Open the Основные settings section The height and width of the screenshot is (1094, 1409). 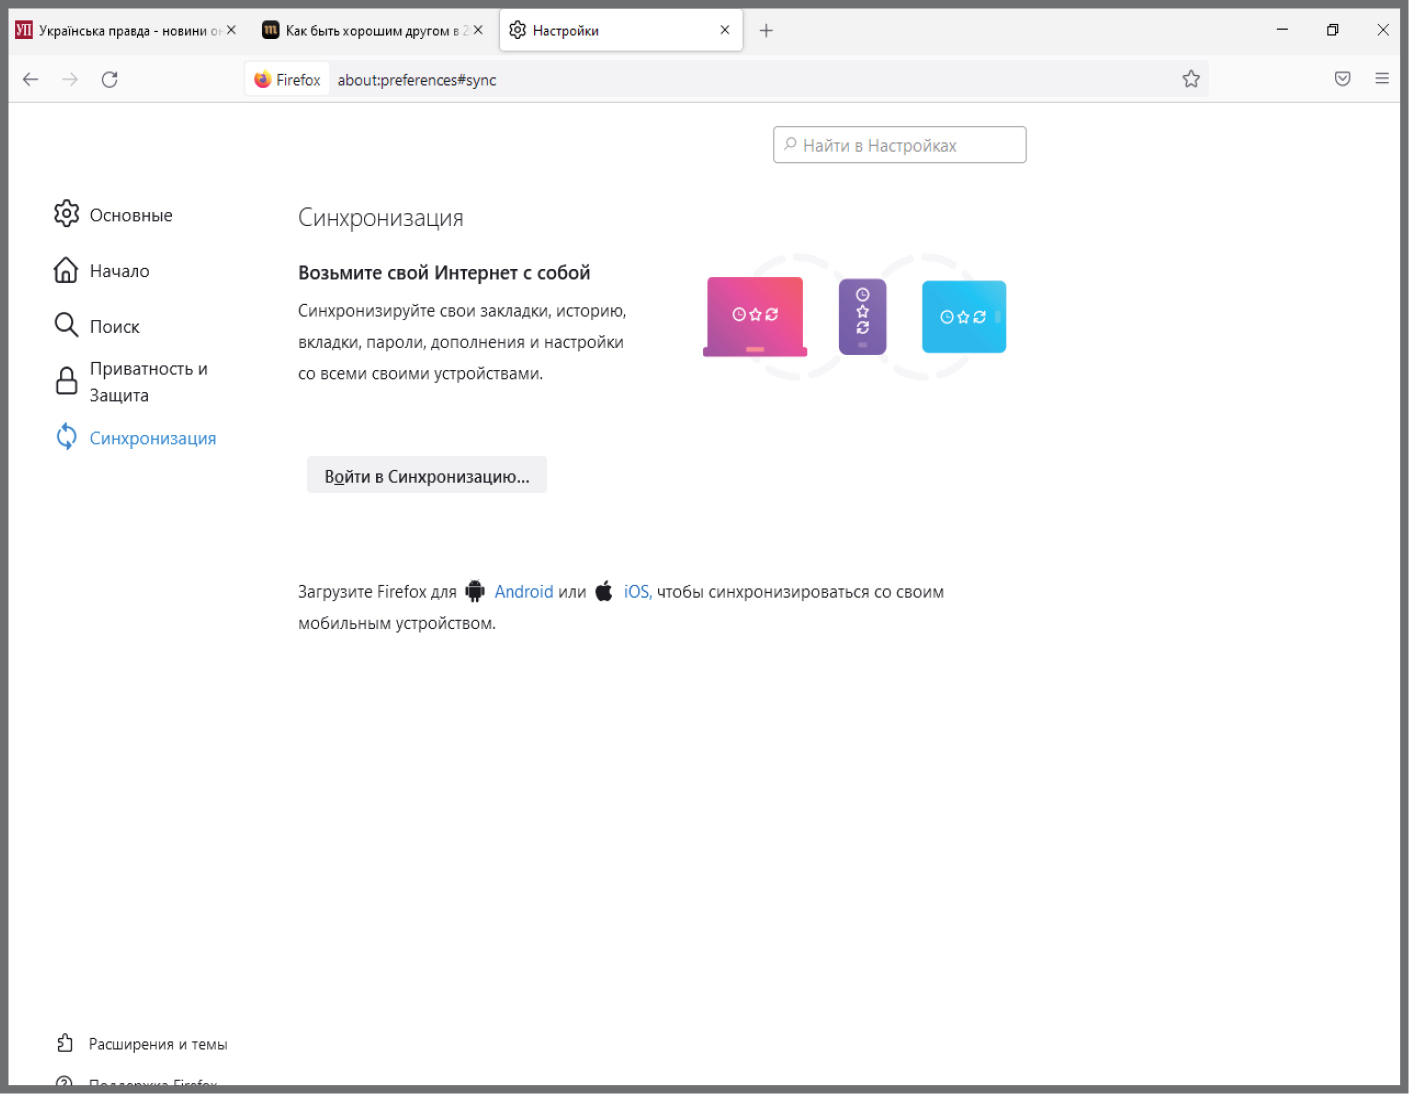tap(113, 215)
